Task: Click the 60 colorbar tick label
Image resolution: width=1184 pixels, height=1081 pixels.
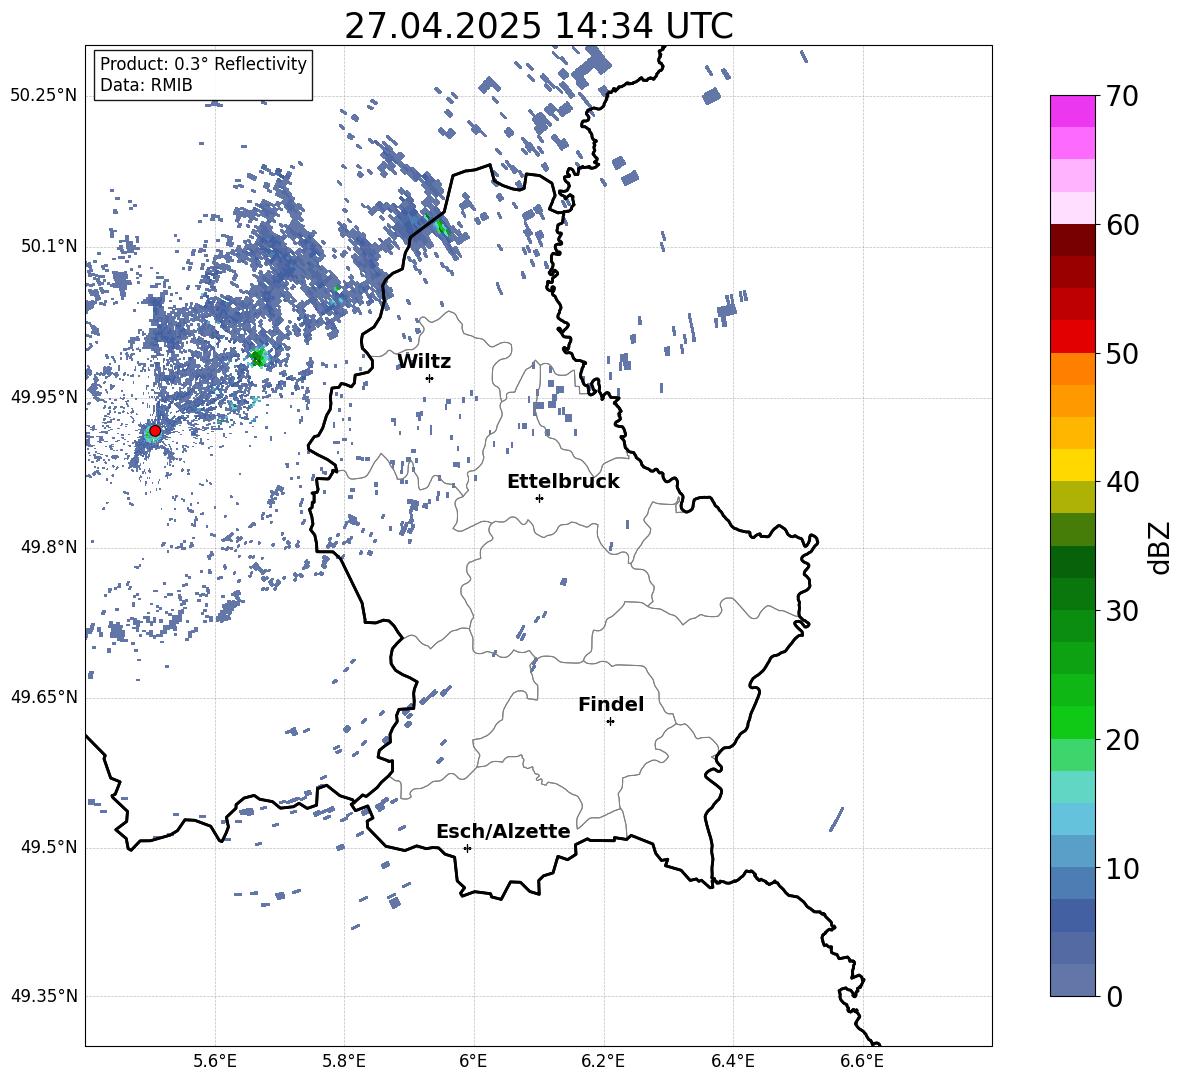Action: click(1123, 225)
